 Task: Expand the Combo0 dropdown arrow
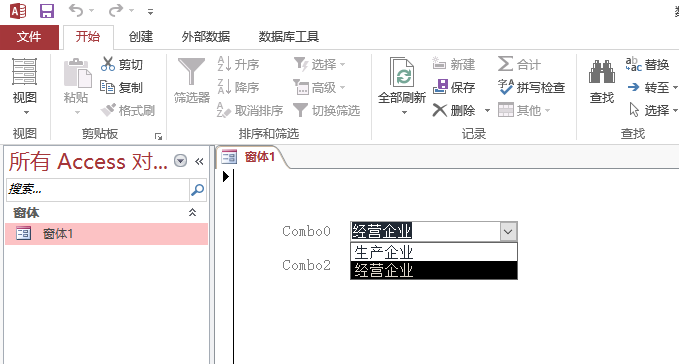pyautogui.click(x=508, y=232)
